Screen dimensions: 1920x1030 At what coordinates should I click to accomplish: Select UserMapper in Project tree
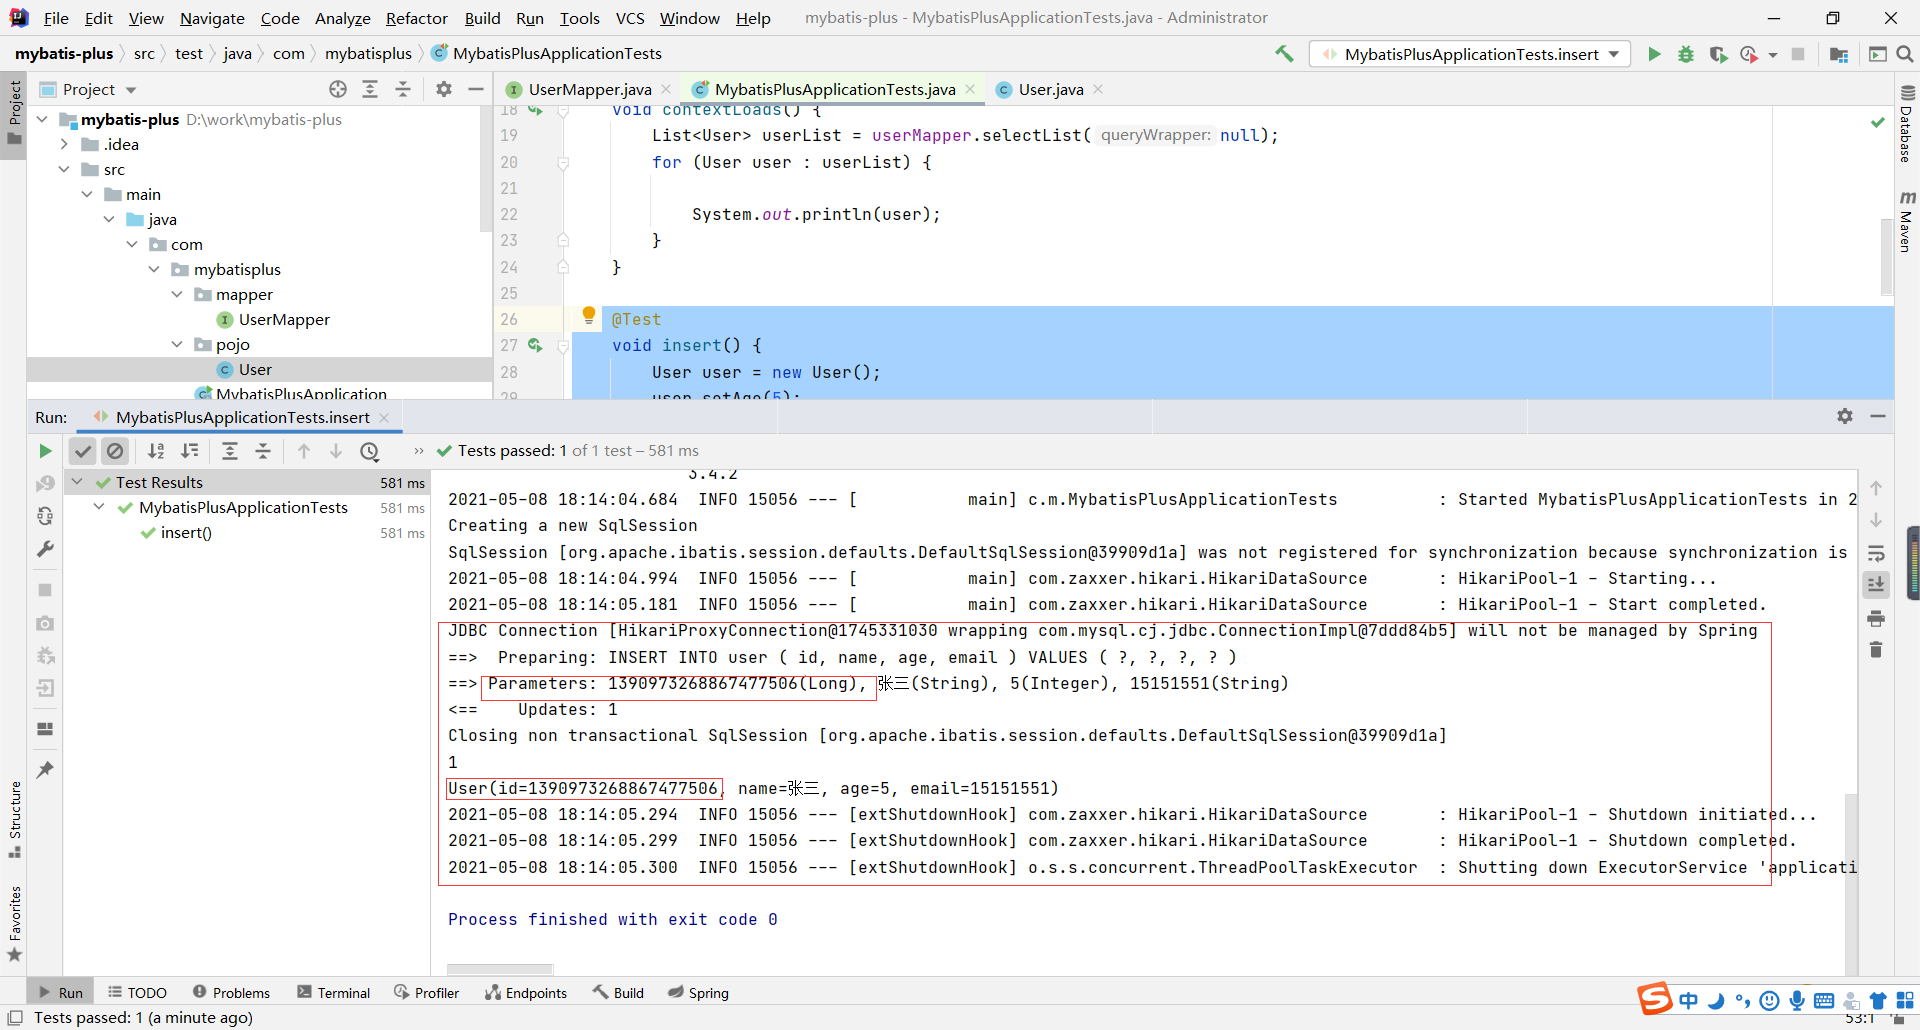tap(284, 319)
